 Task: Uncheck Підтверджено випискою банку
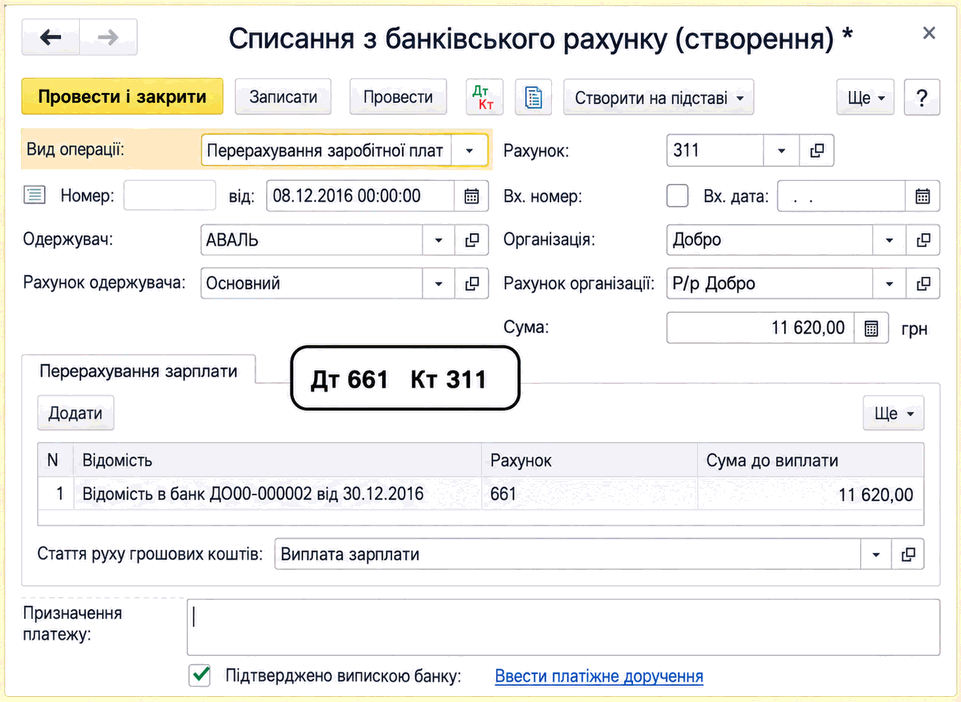pos(200,675)
